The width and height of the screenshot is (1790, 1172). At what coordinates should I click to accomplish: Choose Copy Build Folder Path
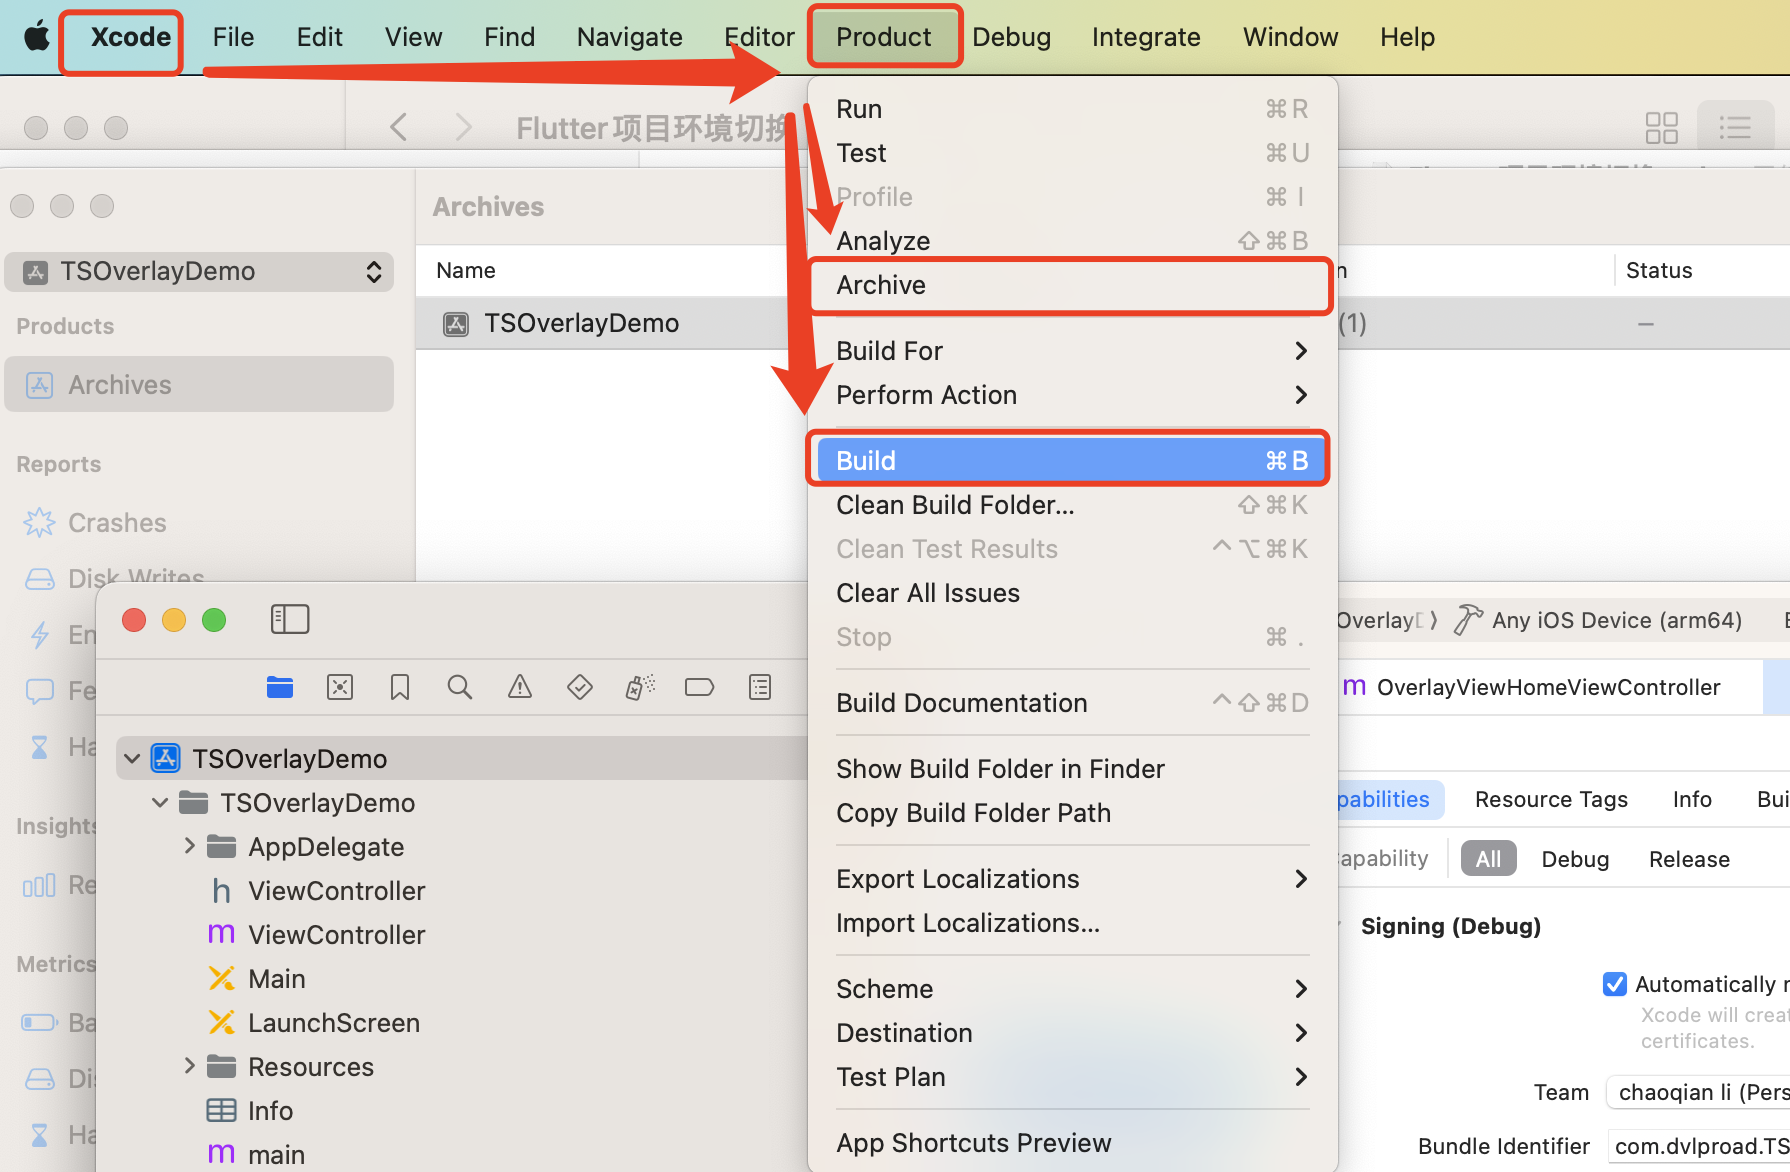click(x=1071, y=813)
